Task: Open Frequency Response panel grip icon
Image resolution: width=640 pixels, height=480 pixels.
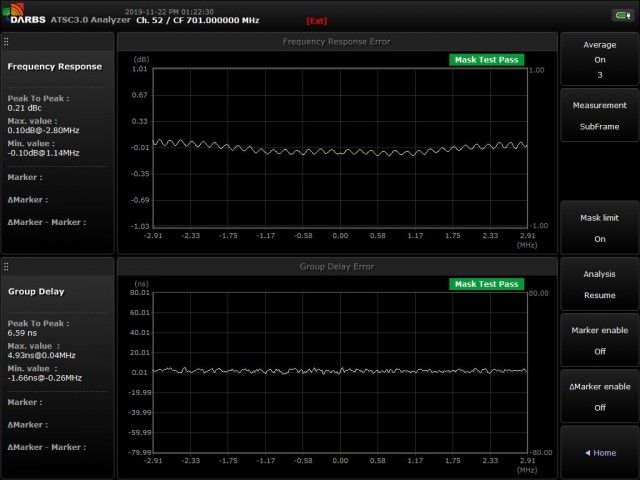Action: [6, 42]
